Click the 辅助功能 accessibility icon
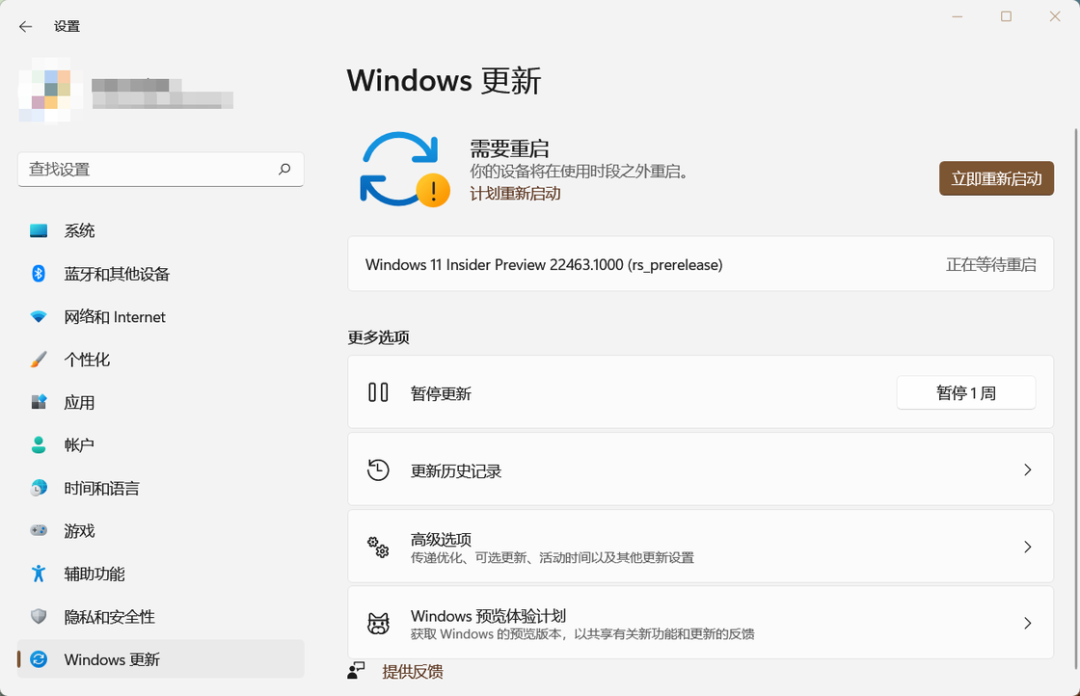1080x696 pixels. pos(39,573)
